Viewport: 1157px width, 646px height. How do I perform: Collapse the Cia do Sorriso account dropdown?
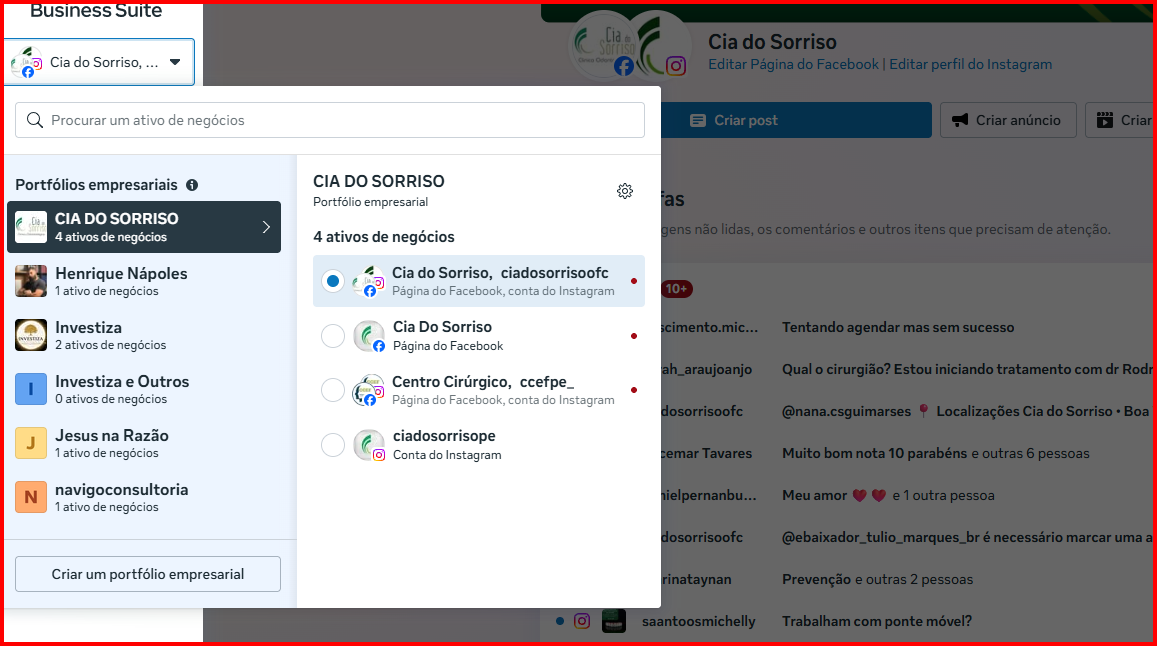coord(175,62)
